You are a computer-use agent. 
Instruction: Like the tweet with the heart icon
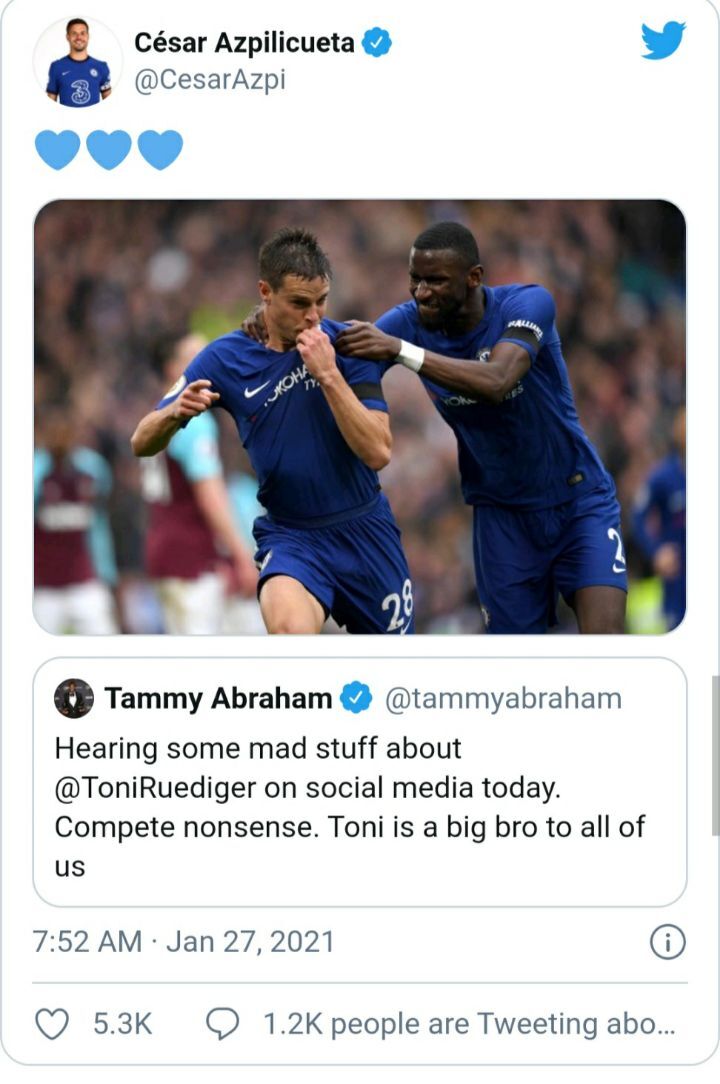click(x=52, y=1024)
